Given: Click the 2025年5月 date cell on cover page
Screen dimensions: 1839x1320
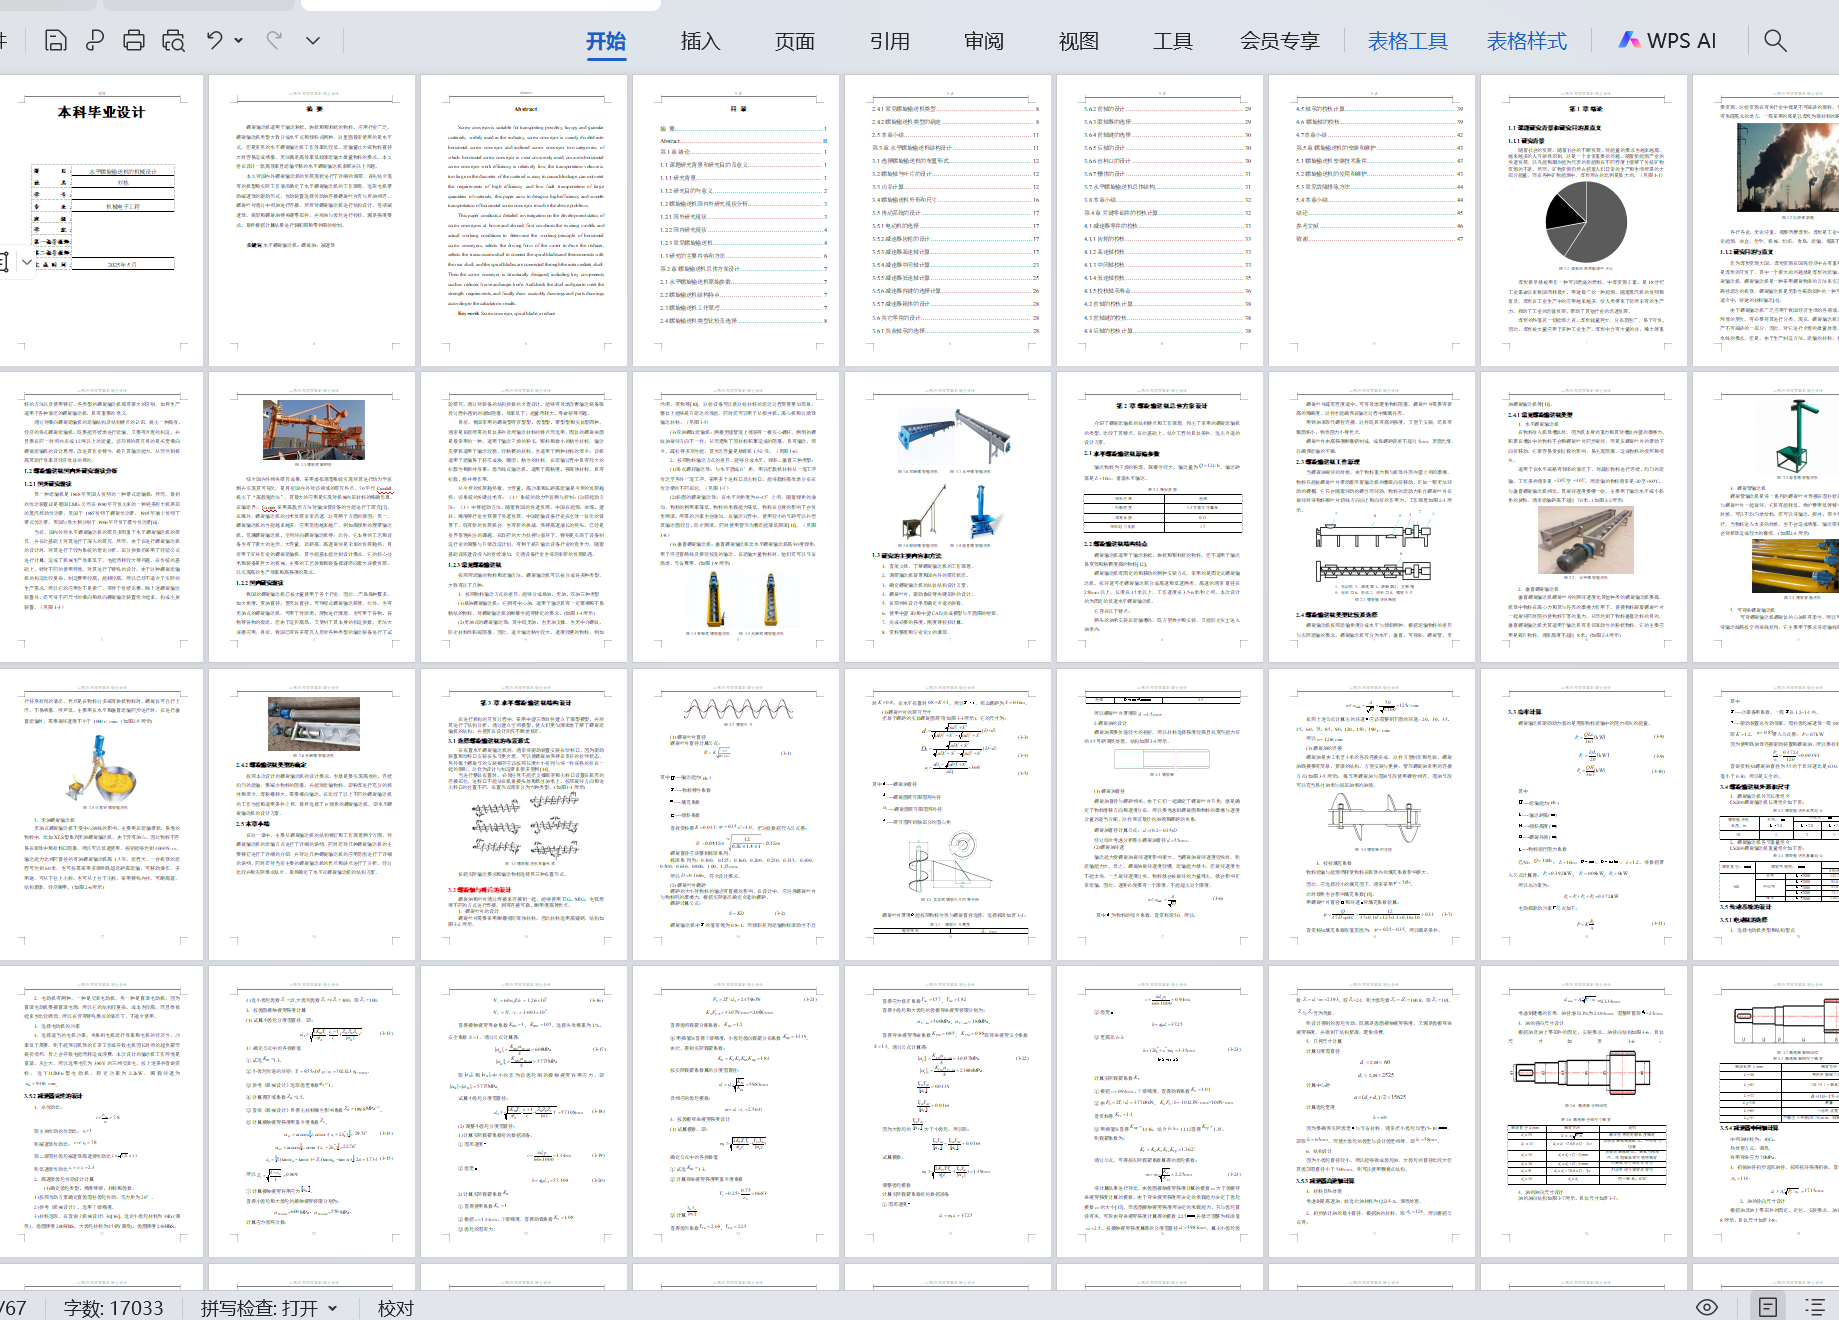Looking at the screenshot, I should coord(122,264).
